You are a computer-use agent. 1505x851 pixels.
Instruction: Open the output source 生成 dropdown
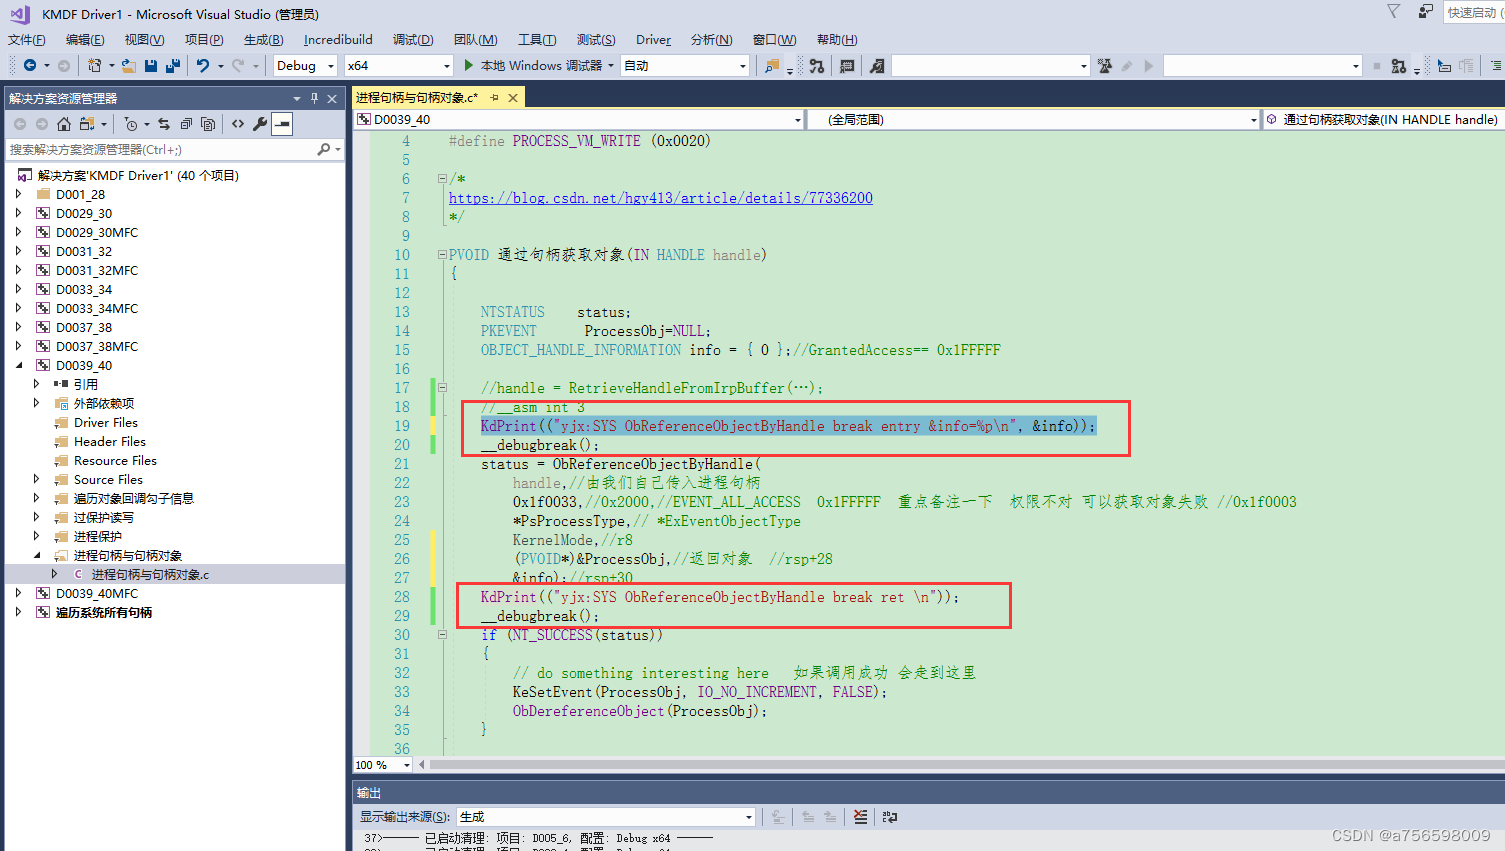pyautogui.click(x=606, y=817)
